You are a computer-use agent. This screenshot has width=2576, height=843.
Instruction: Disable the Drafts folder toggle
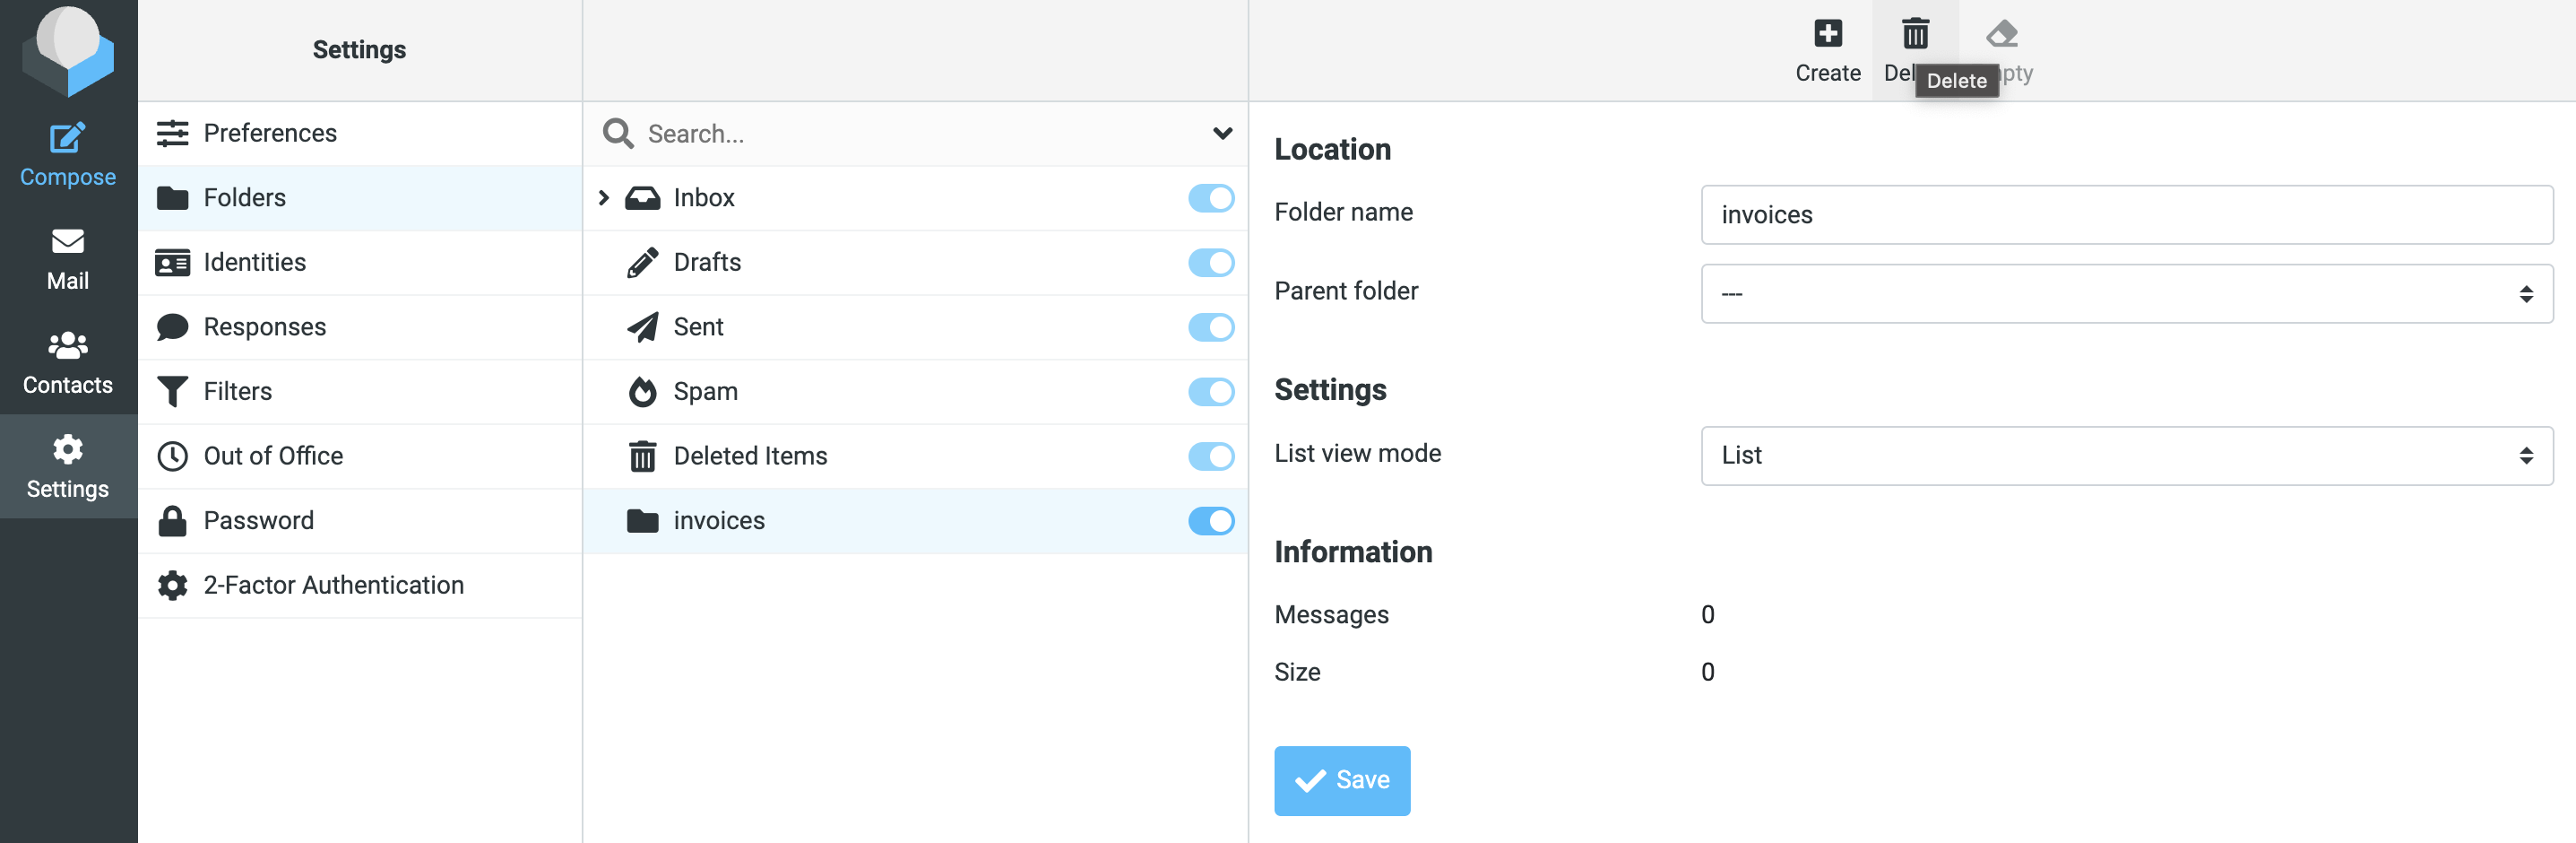[x=1211, y=262]
